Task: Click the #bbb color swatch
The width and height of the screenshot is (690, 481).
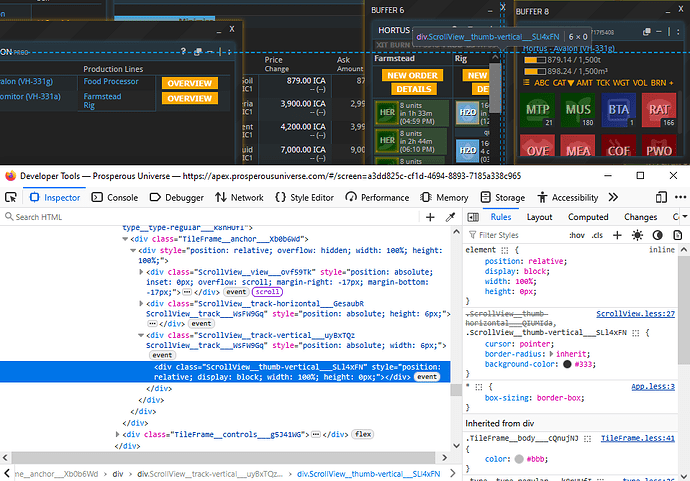Action: click(519, 459)
